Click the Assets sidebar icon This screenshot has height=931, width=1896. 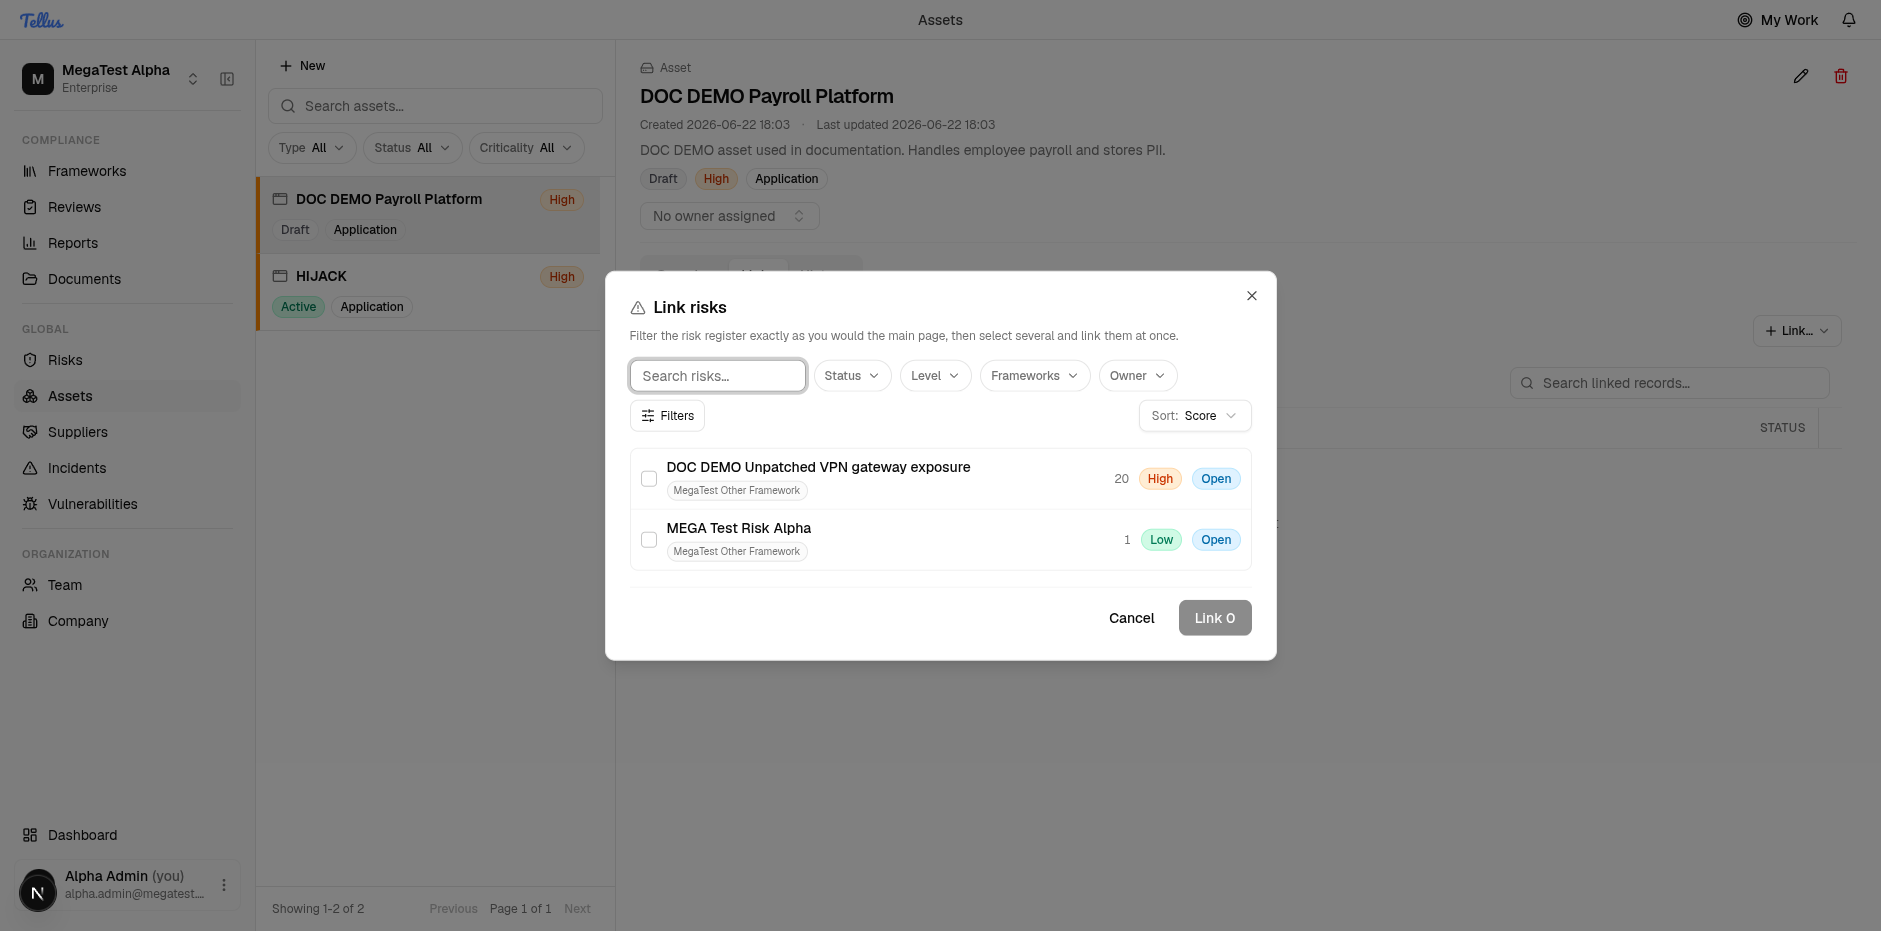[30, 396]
